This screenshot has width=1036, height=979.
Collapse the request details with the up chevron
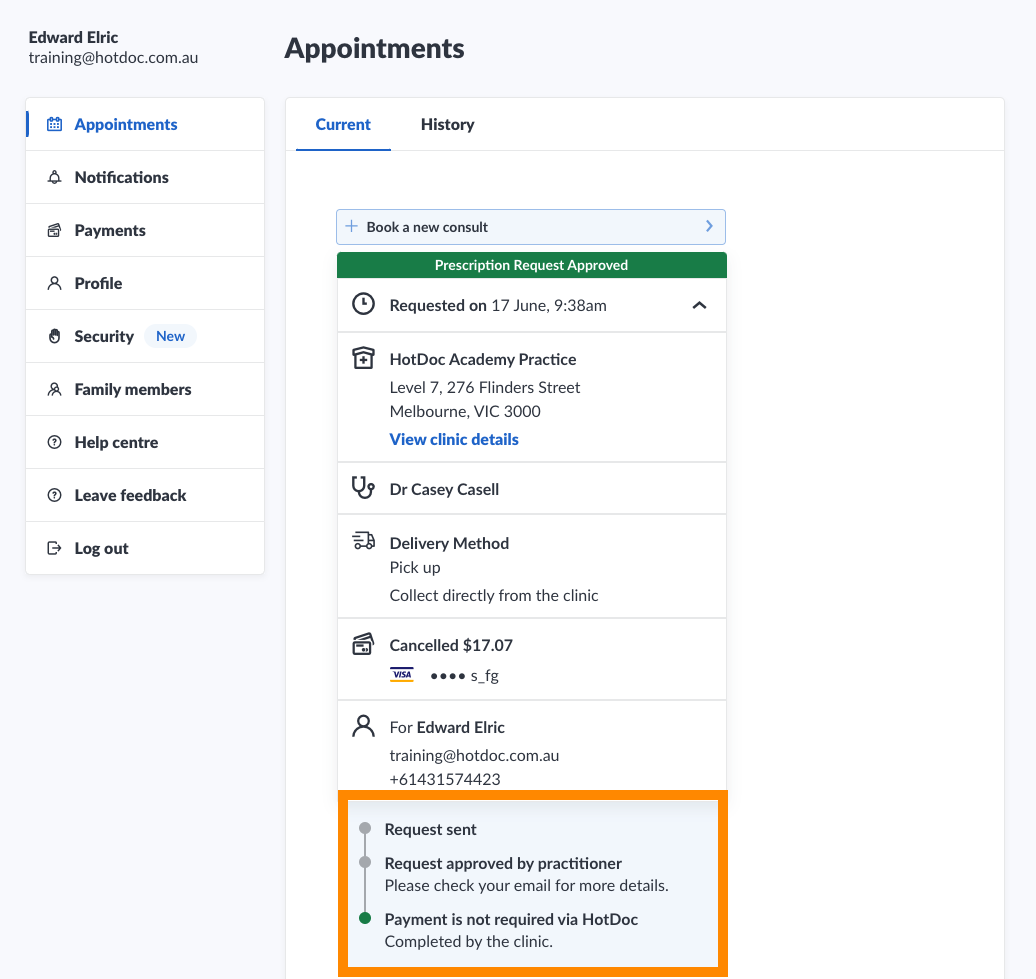click(699, 305)
